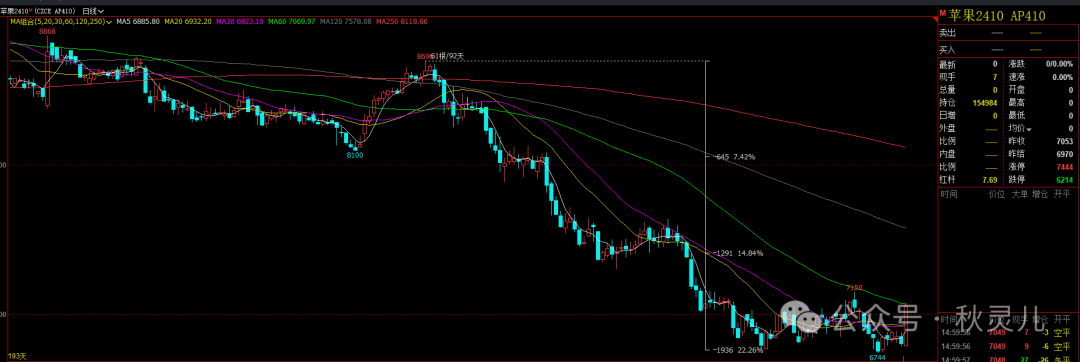The image size is (1080, 362).
Task: Click the 涨跌 value 0/0.00%
Action: pyautogui.click(x=1059, y=63)
